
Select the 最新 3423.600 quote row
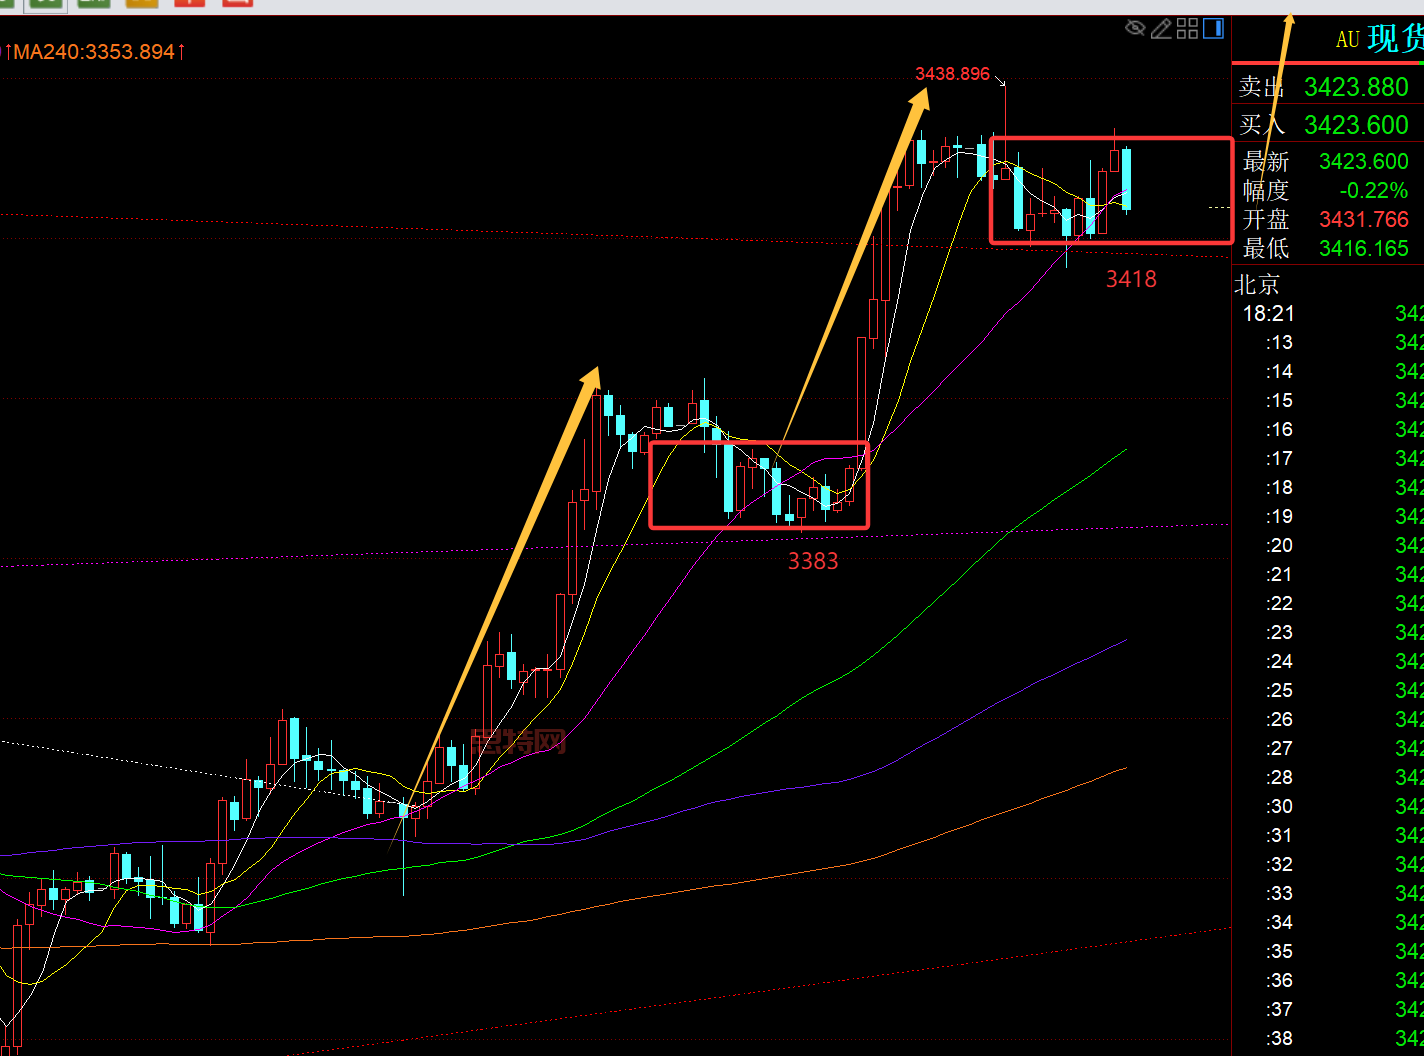coord(1326,161)
